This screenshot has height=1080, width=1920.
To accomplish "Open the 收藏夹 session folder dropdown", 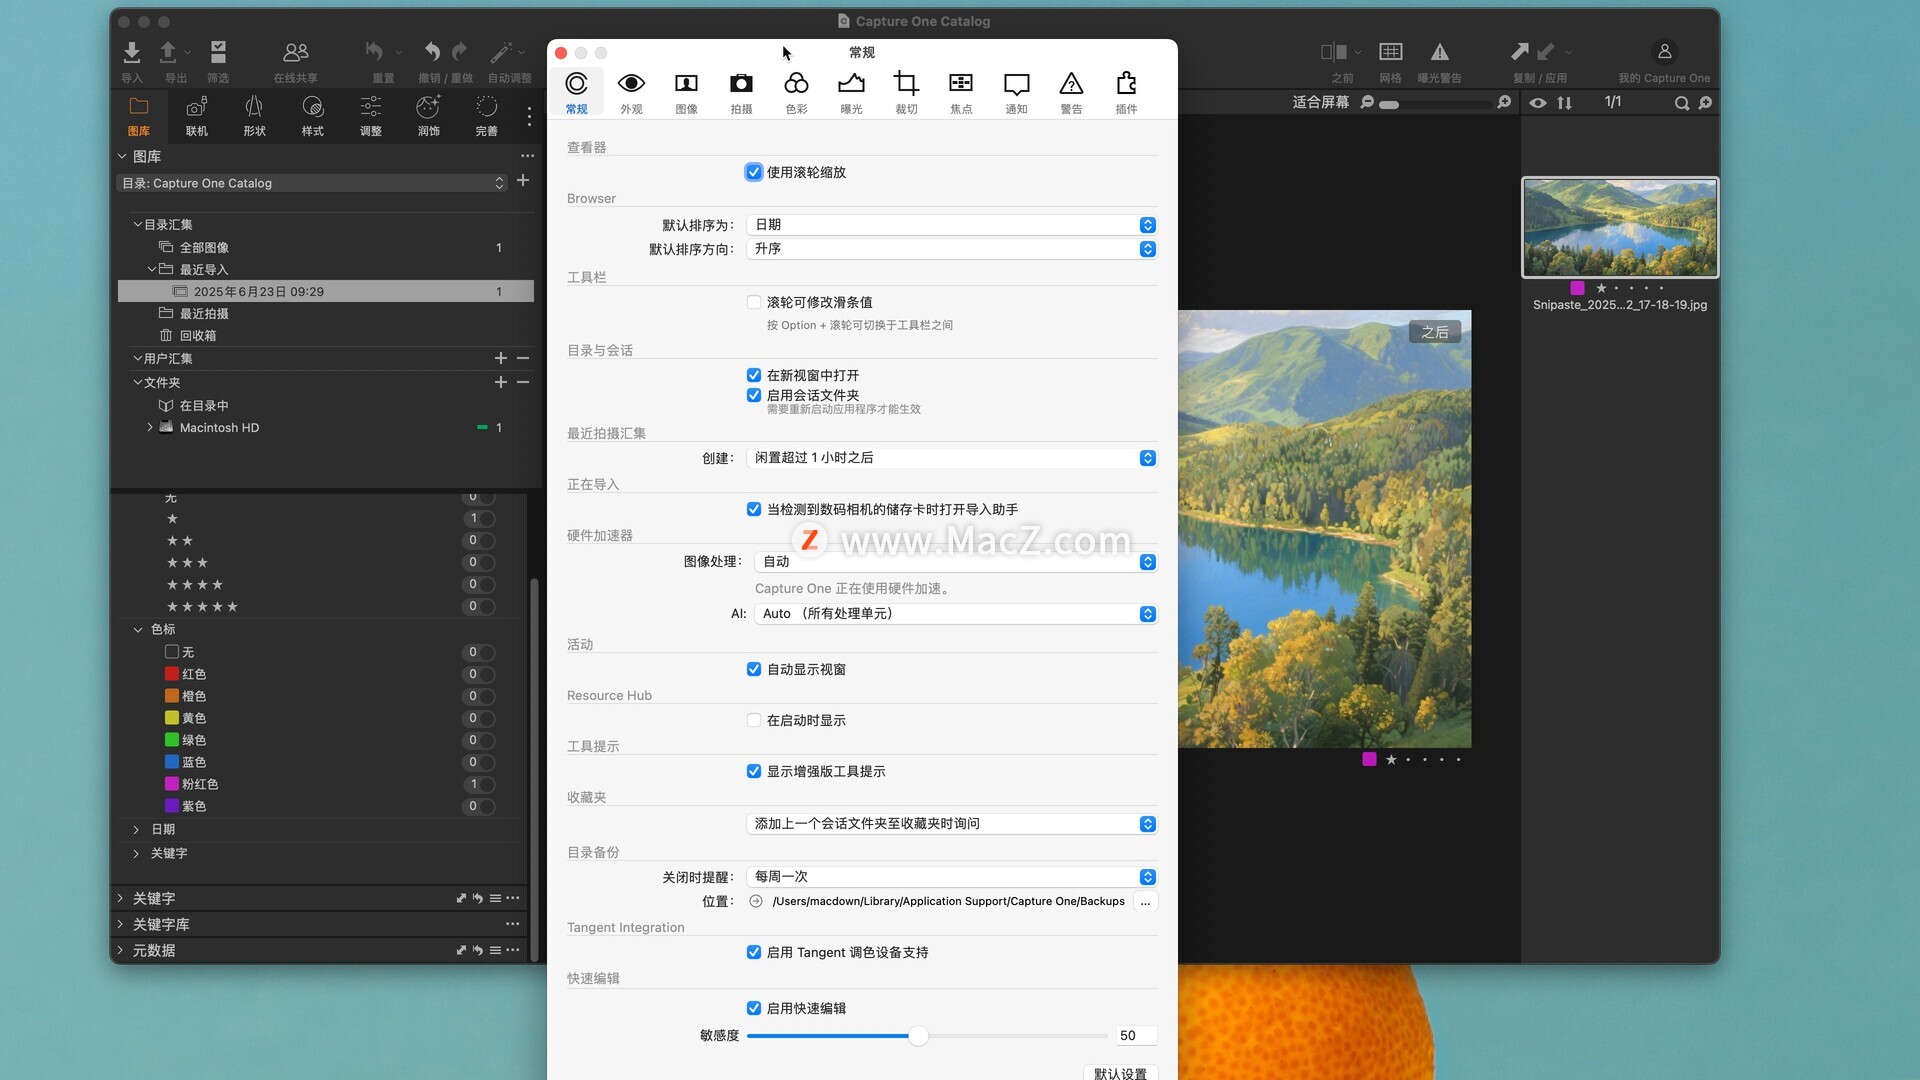I will click(x=952, y=824).
